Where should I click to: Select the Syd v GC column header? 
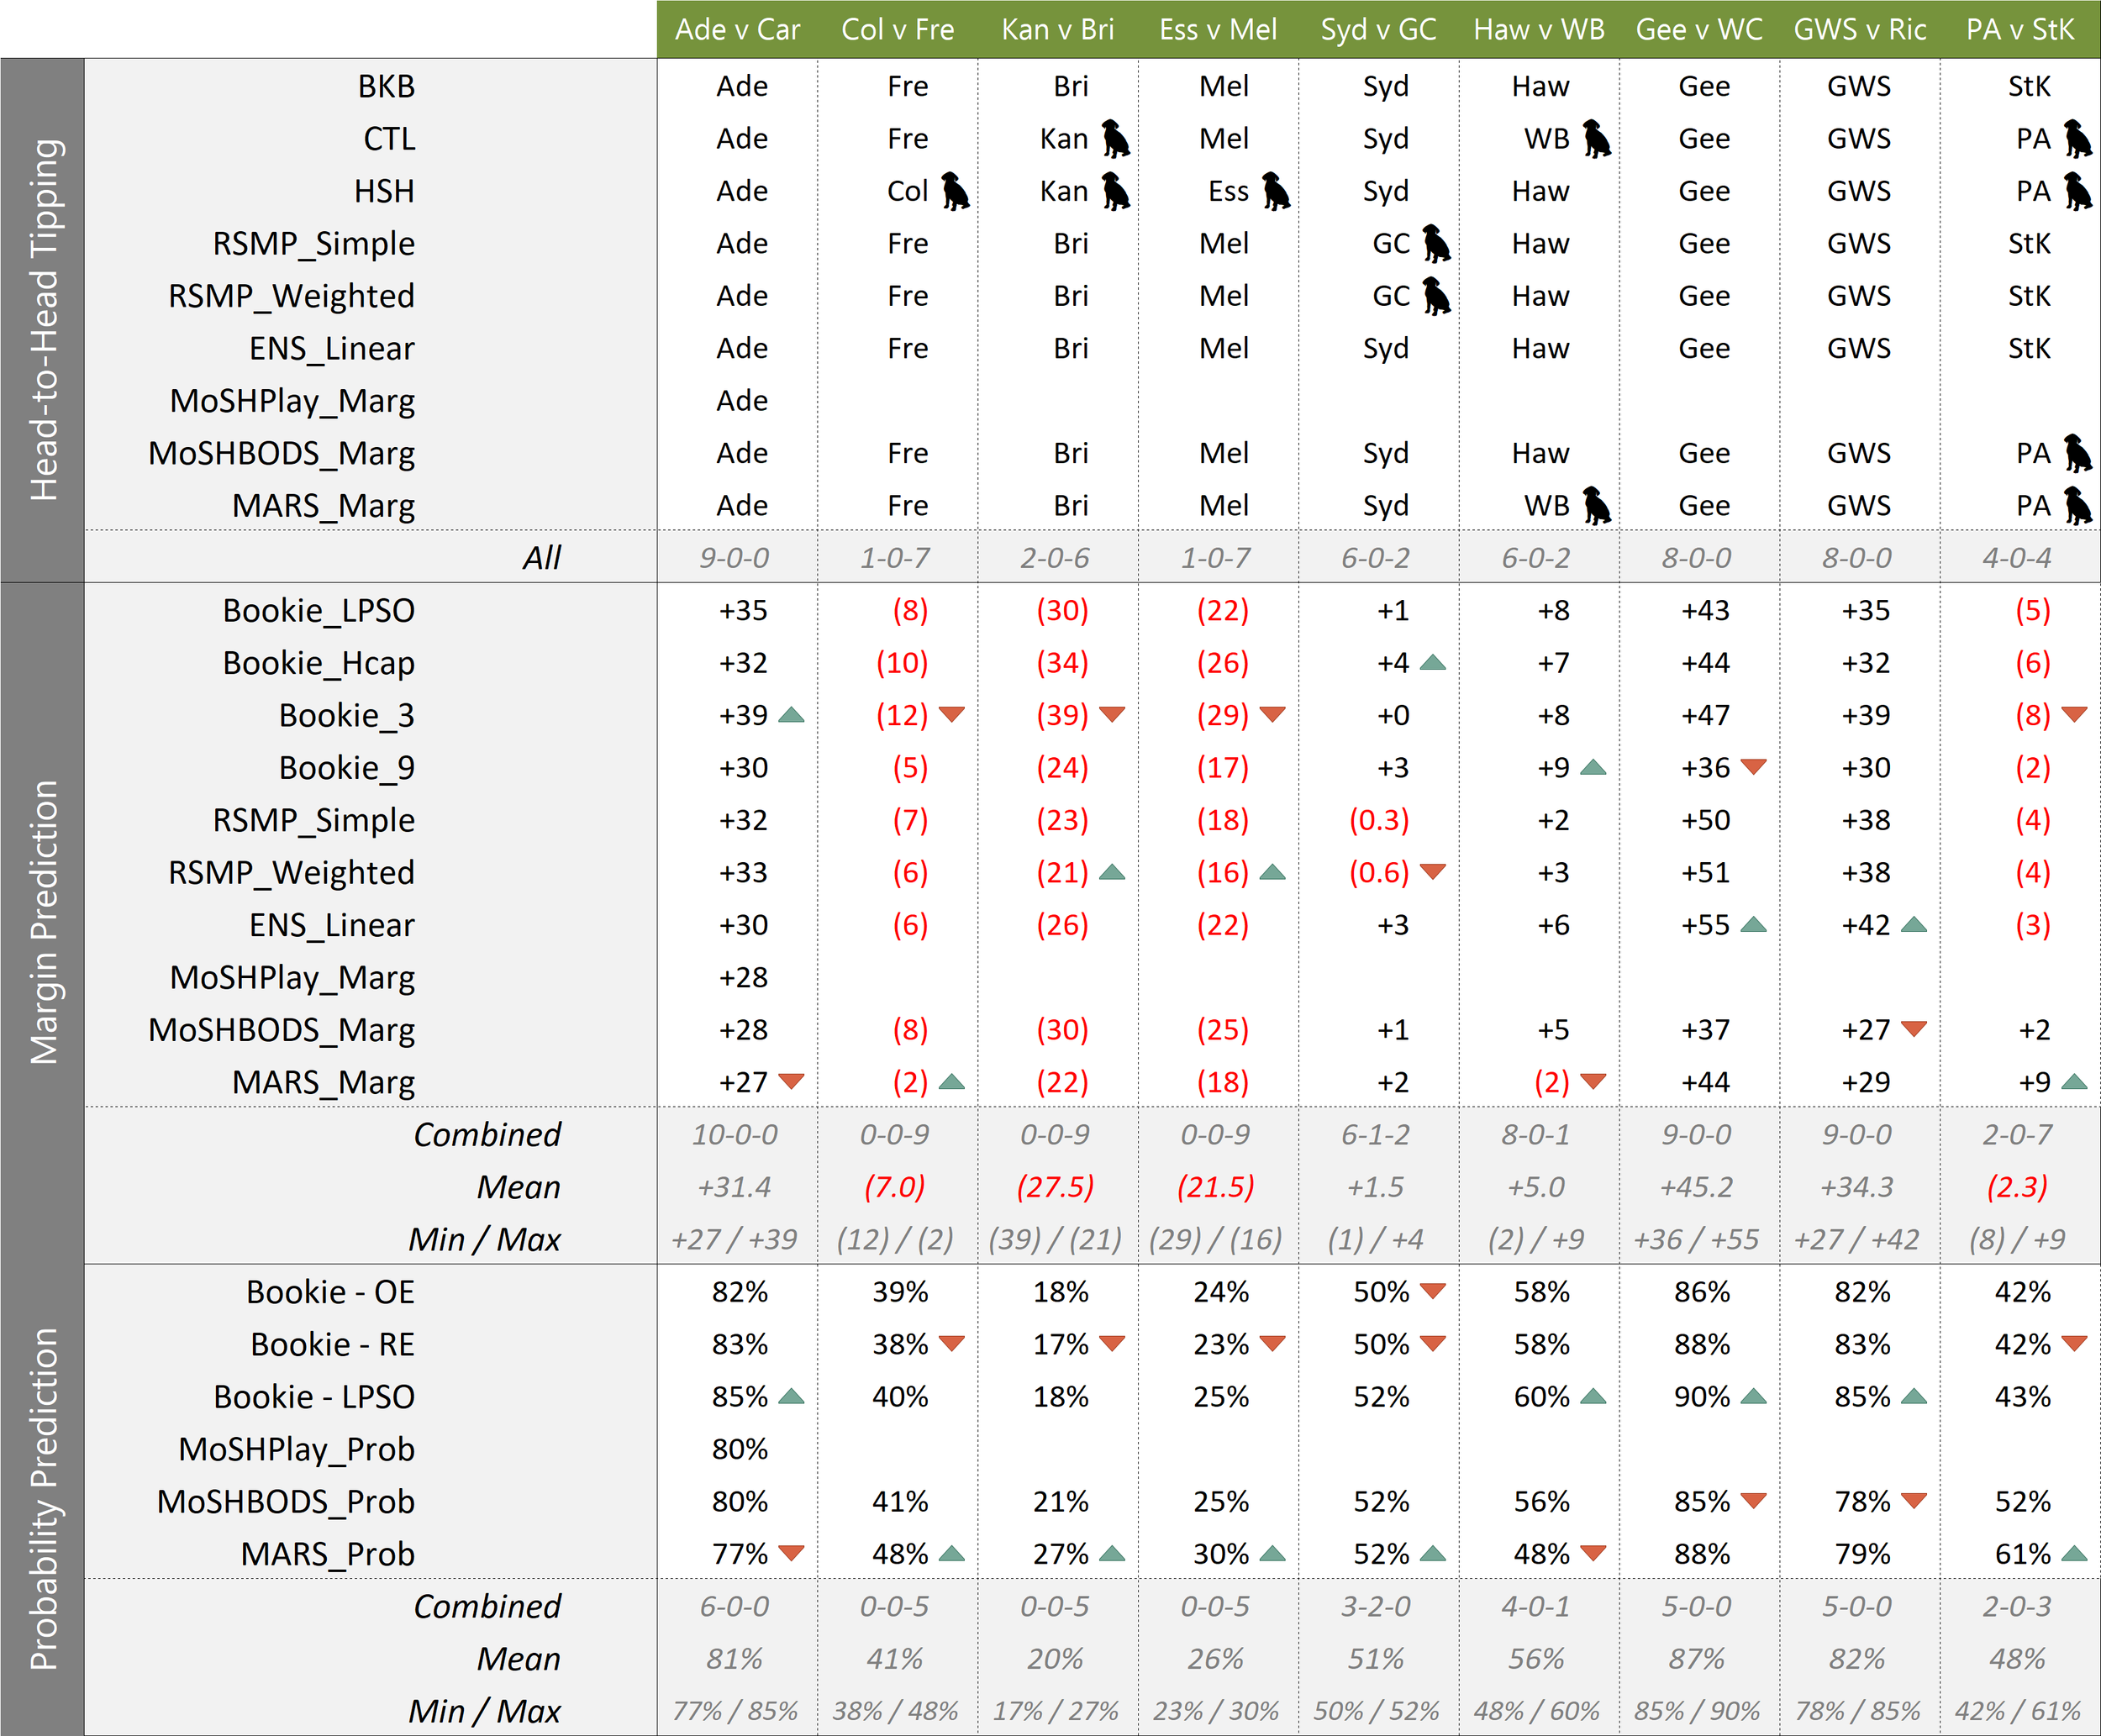tap(1378, 29)
